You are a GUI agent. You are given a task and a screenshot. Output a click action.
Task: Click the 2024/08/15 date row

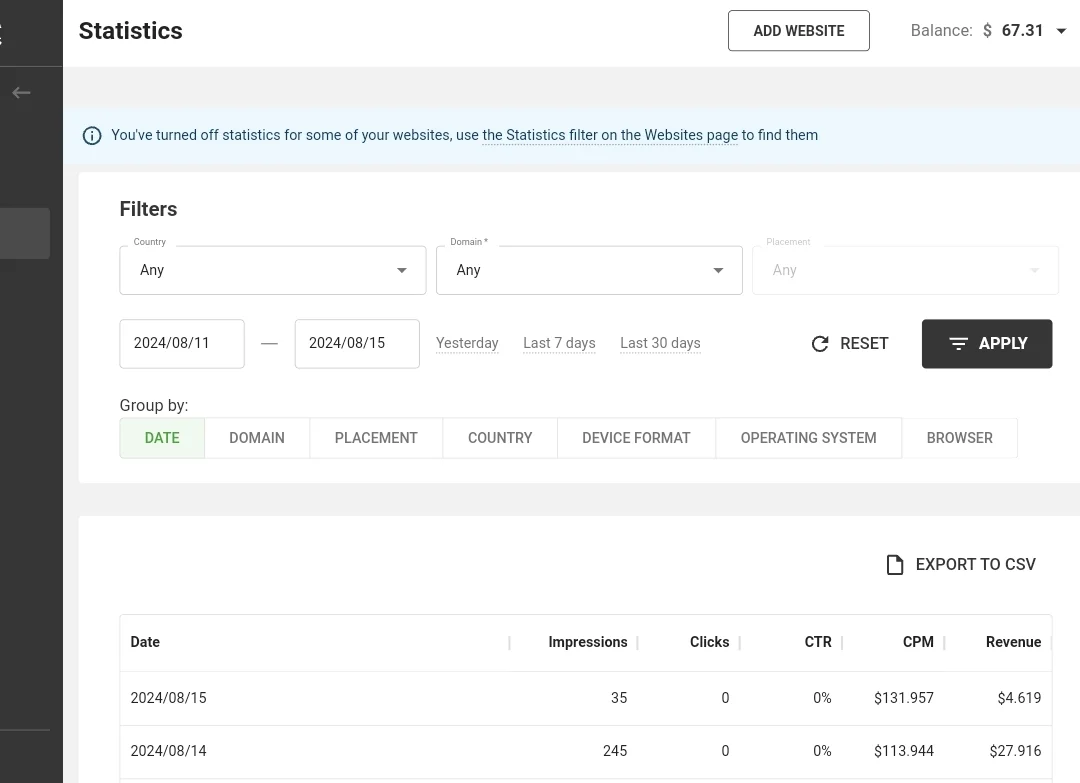click(585, 698)
